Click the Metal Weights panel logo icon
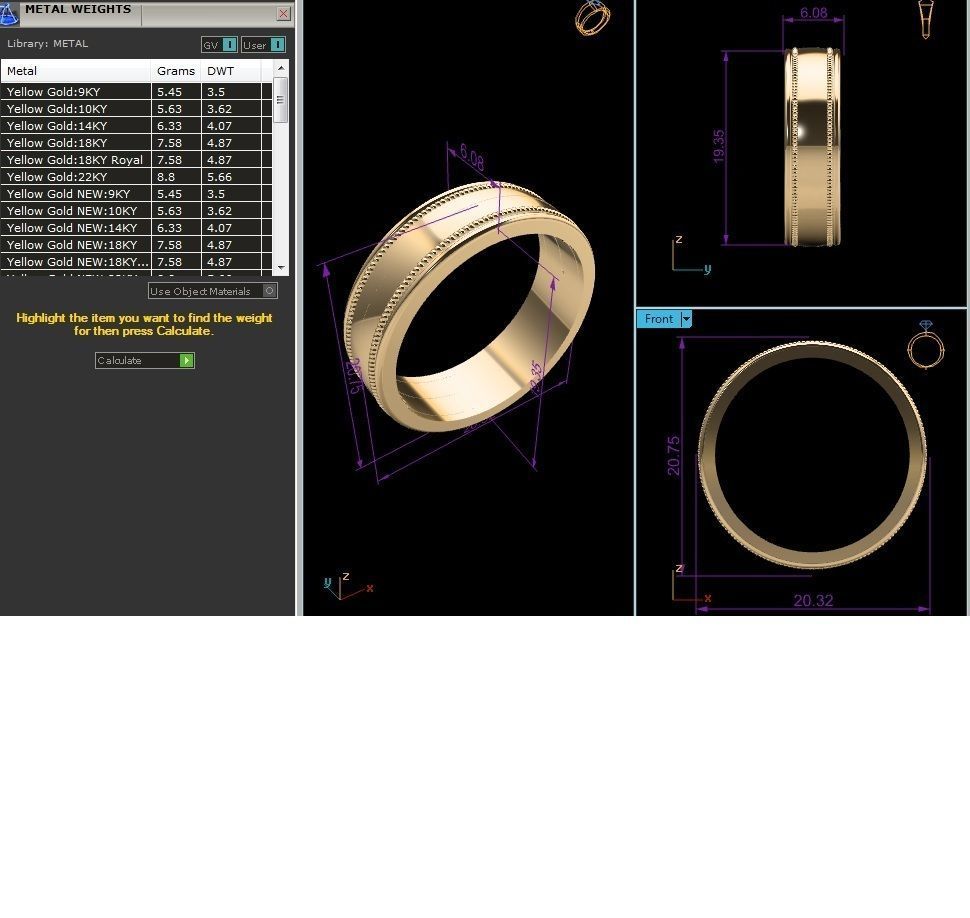The width and height of the screenshot is (970, 918). point(9,14)
